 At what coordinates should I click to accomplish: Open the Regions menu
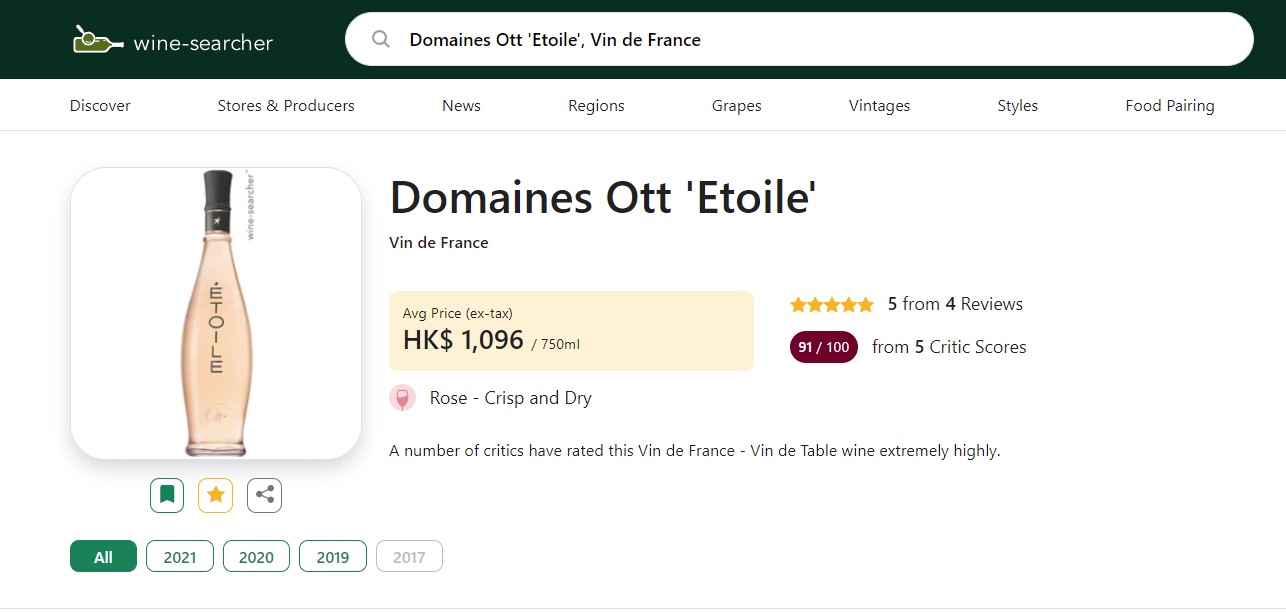point(596,106)
